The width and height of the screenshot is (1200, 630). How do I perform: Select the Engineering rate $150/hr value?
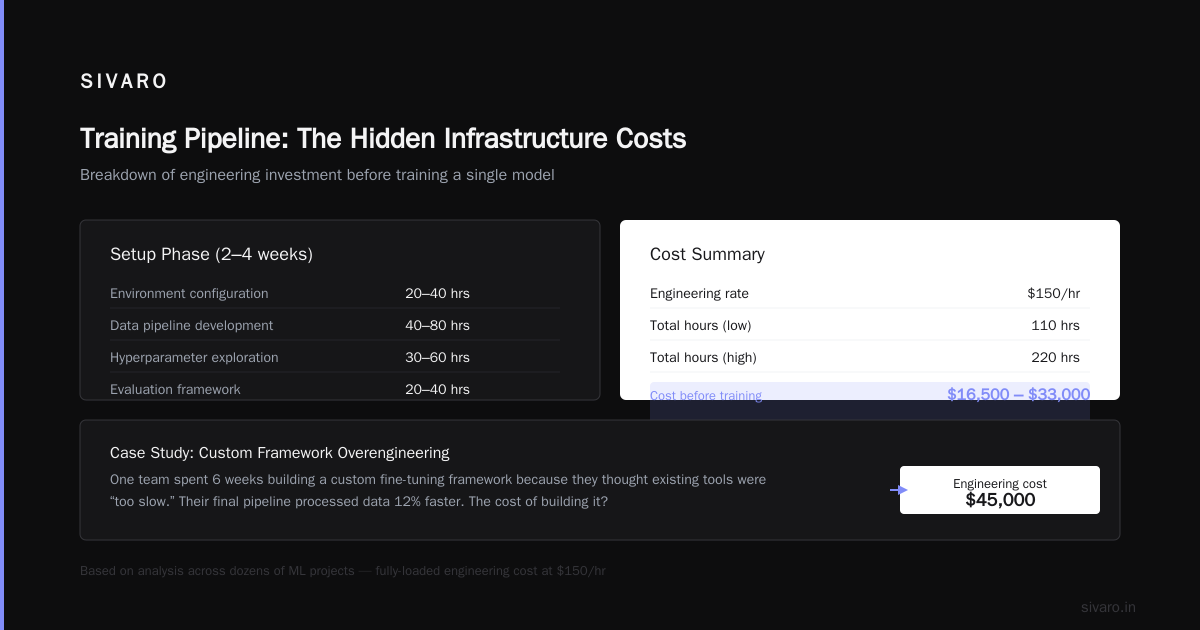1053,293
